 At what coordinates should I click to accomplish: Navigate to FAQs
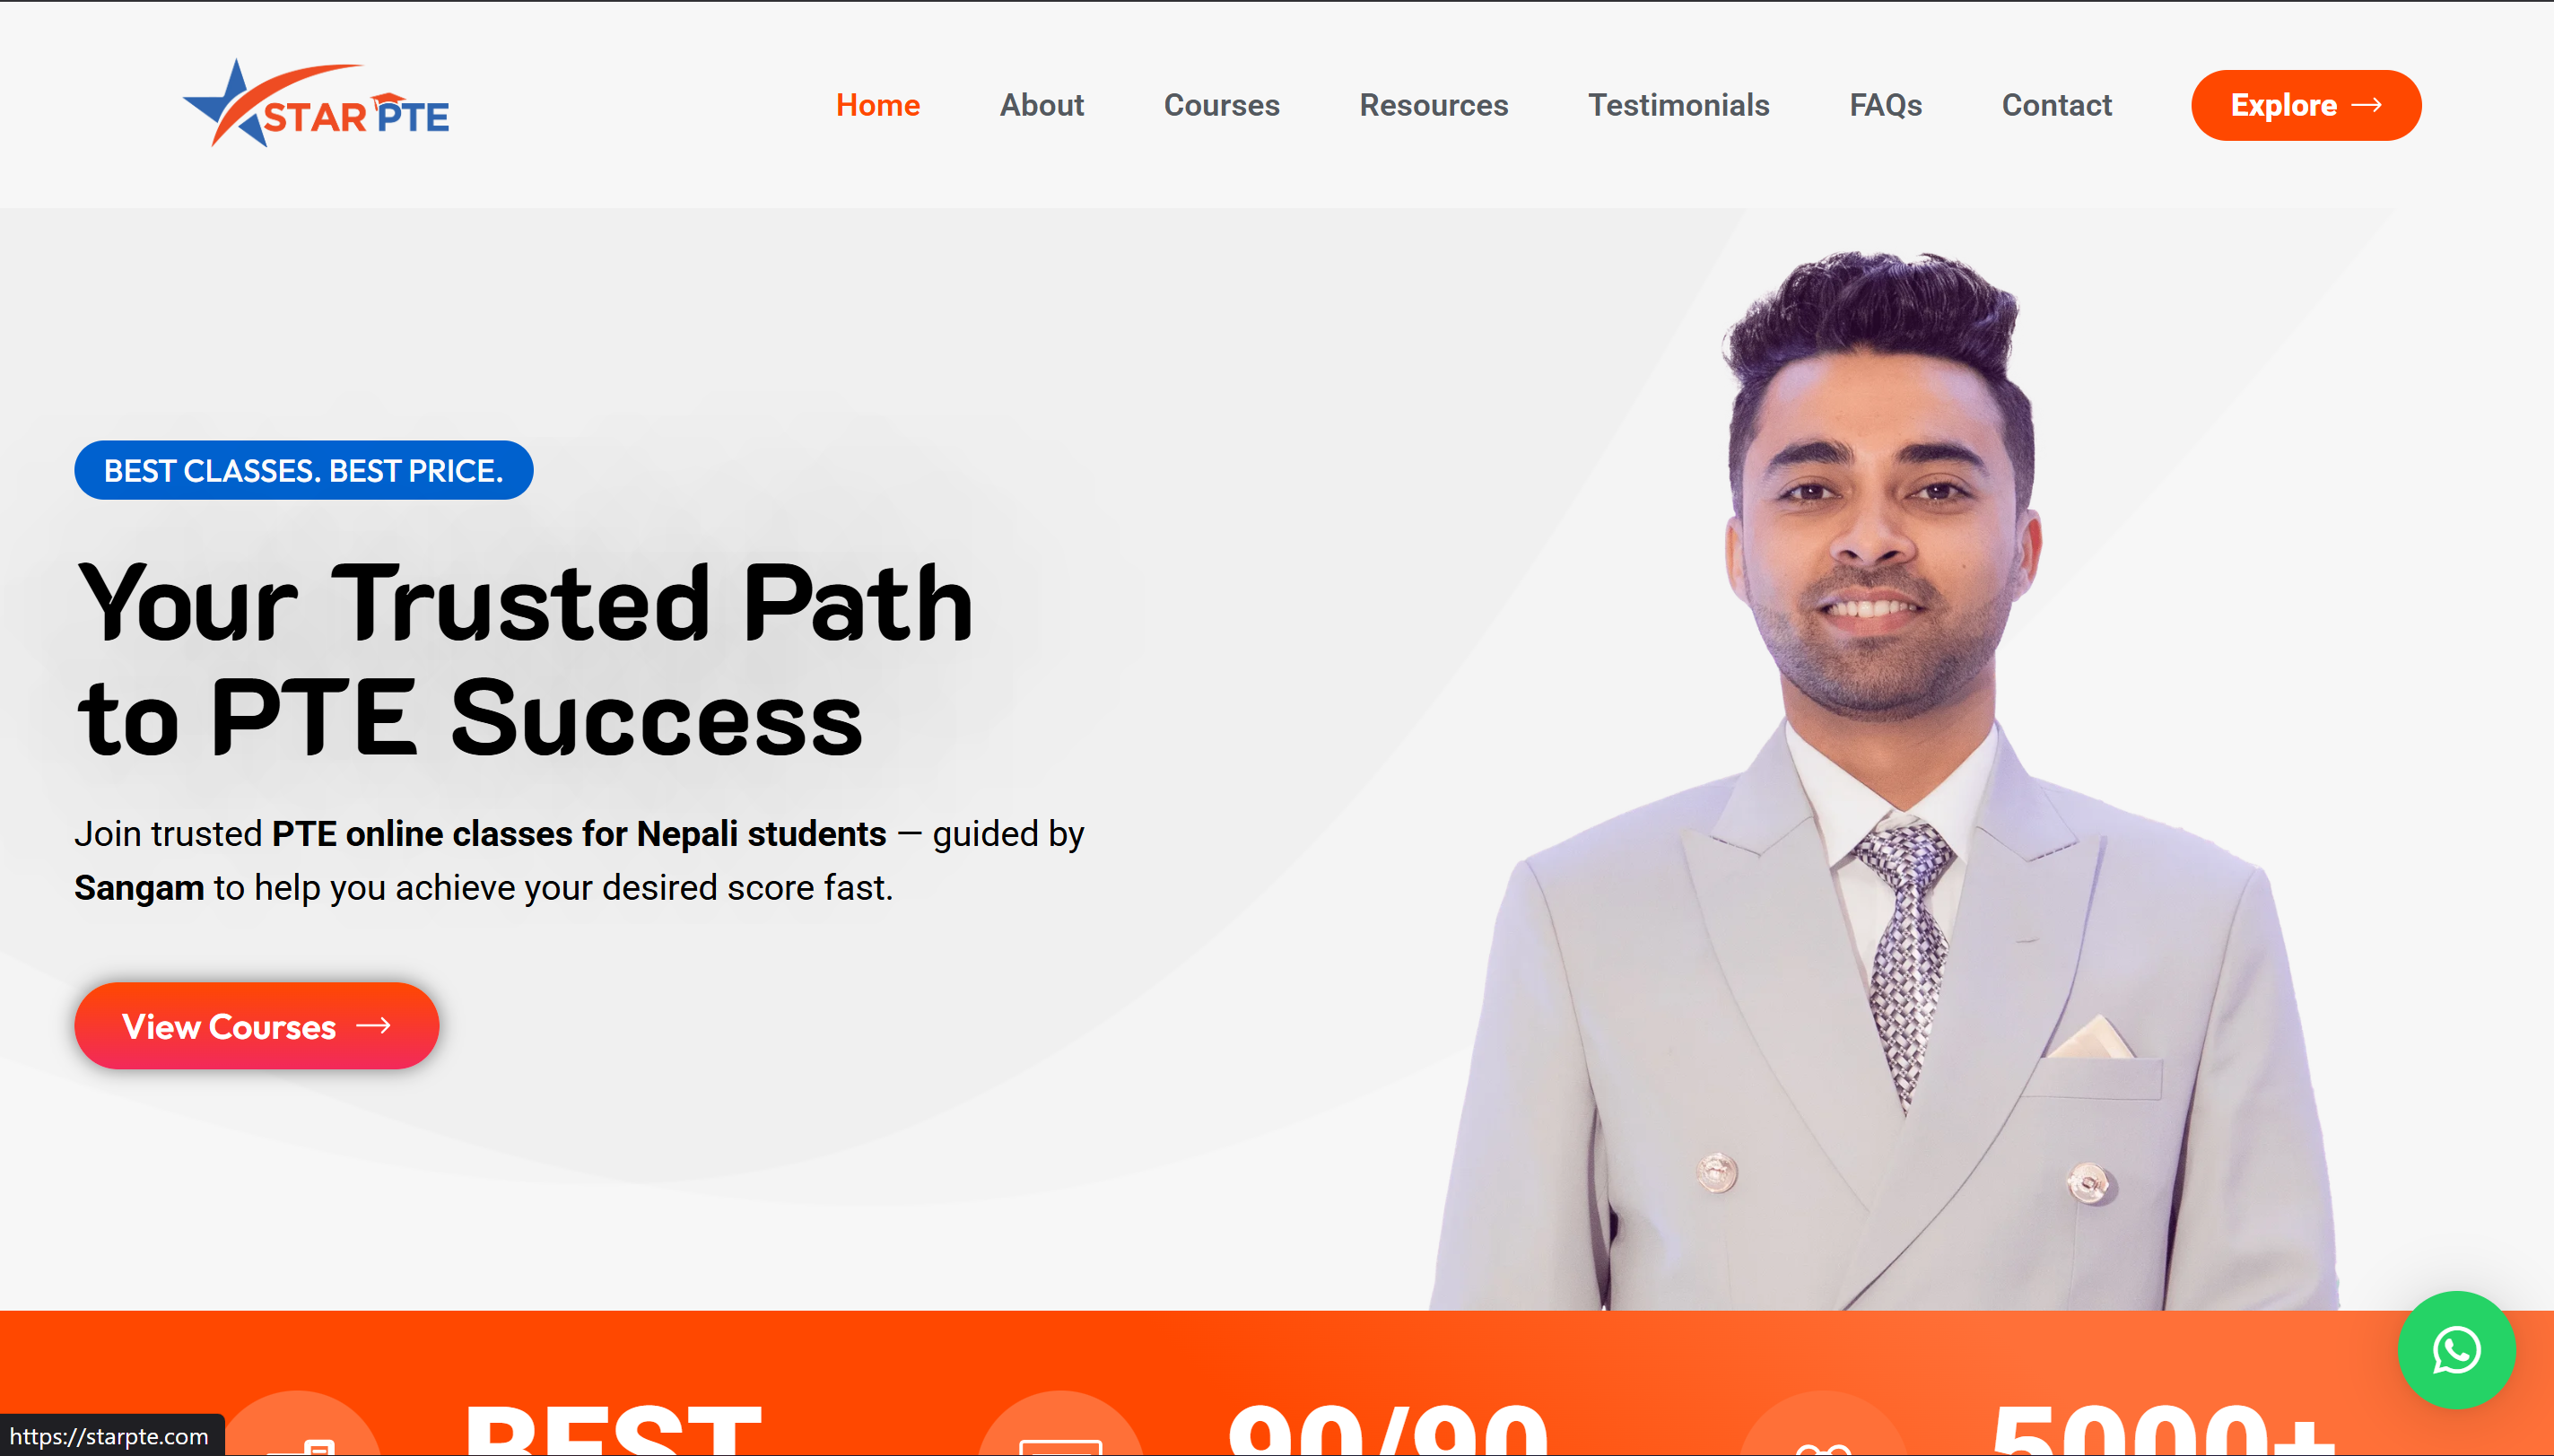[x=1886, y=105]
